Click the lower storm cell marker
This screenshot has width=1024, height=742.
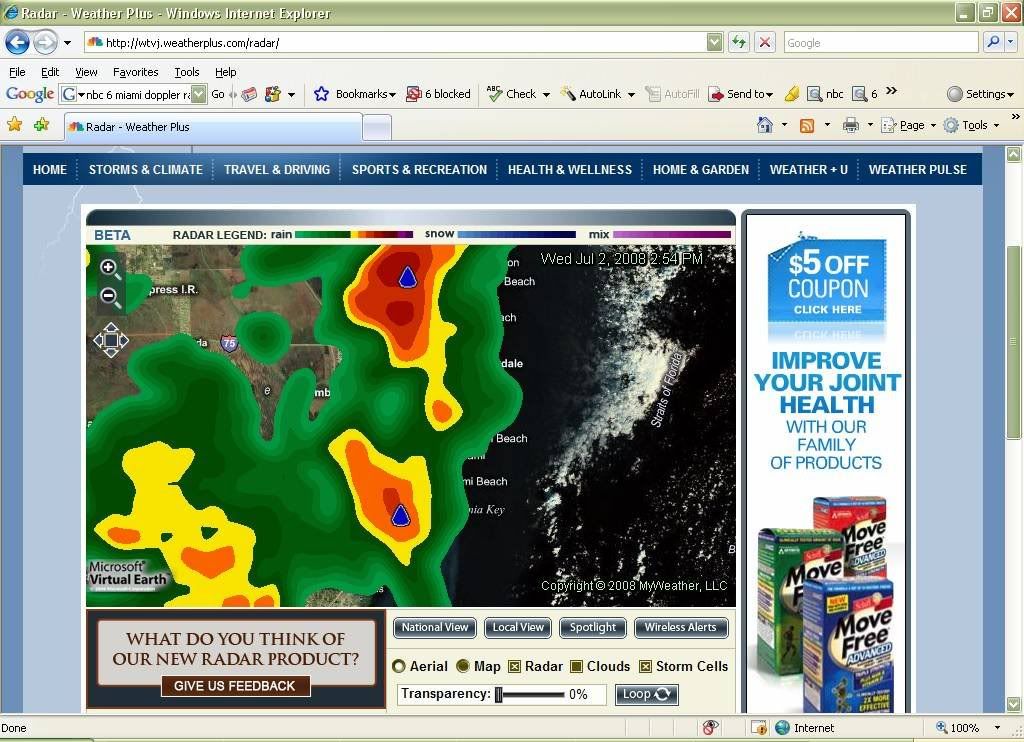pyautogui.click(x=400, y=515)
